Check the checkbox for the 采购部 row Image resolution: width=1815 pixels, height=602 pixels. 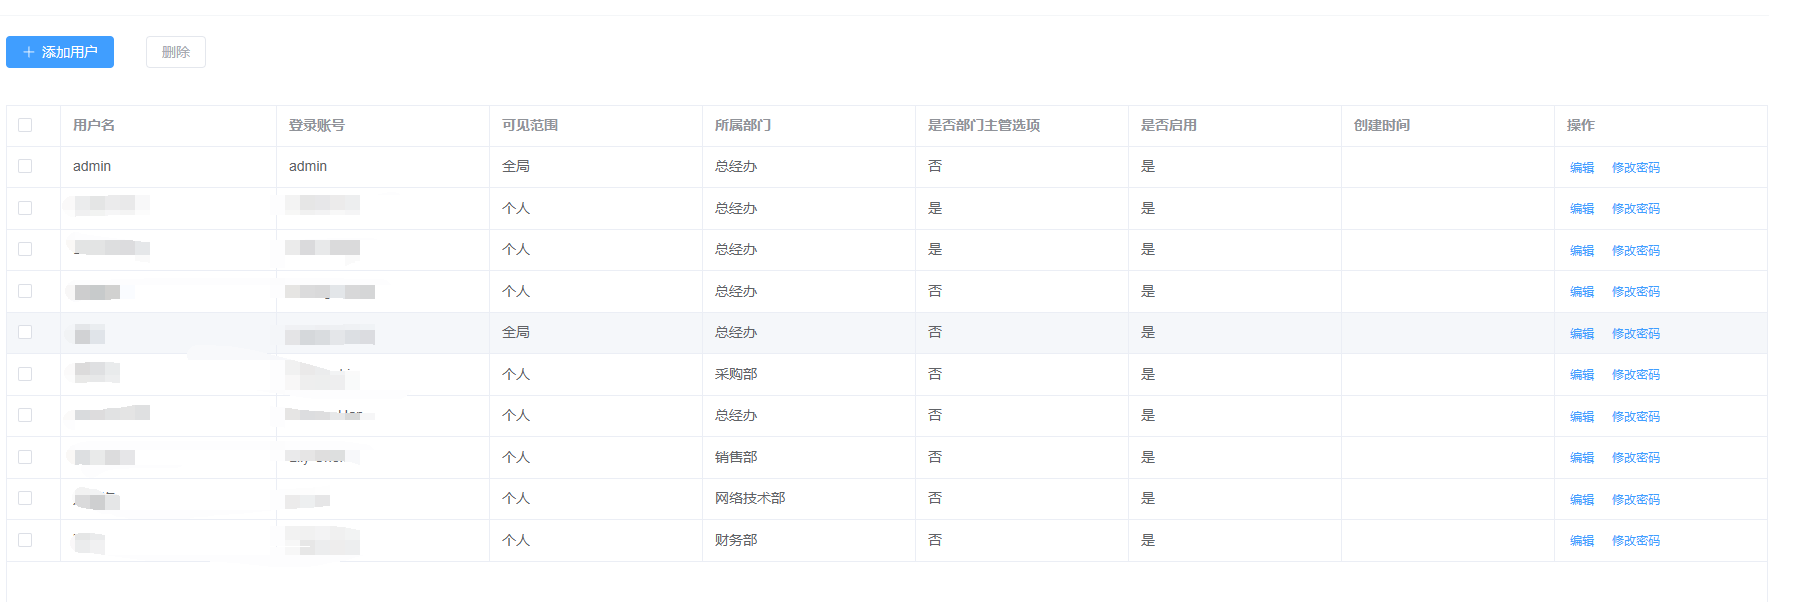pos(25,374)
